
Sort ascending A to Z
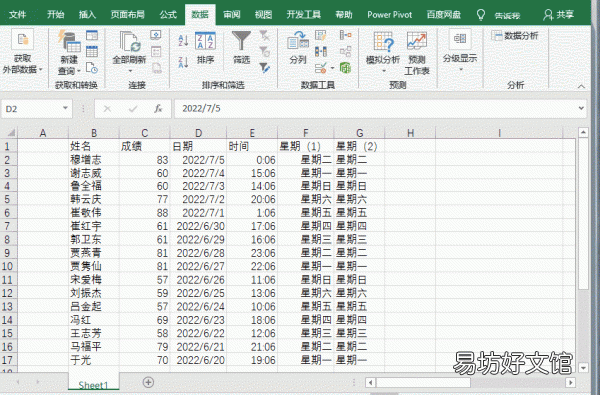point(183,40)
